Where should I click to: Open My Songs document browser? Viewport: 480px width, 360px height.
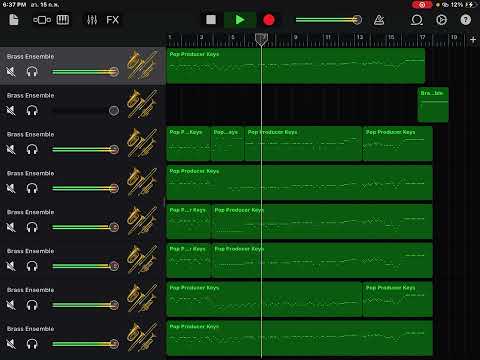tap(14, 20)
